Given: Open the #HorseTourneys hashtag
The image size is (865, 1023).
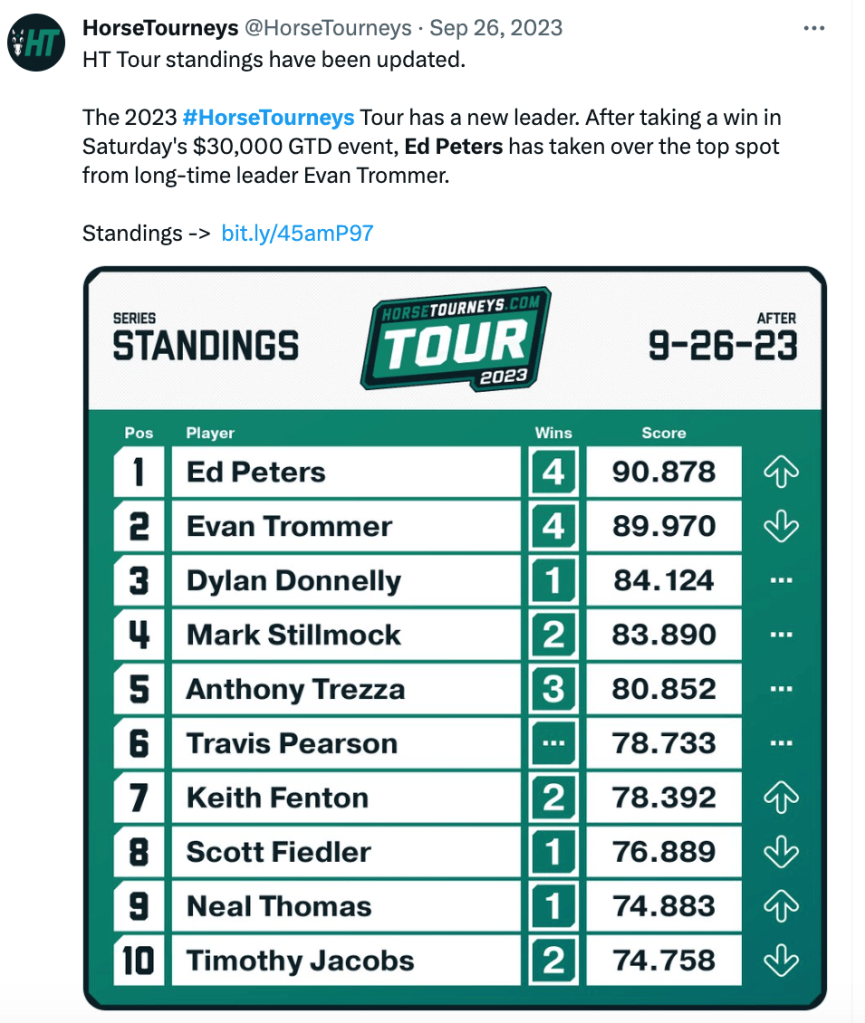Looking at the screenshot, I should [x=269, y=117].
